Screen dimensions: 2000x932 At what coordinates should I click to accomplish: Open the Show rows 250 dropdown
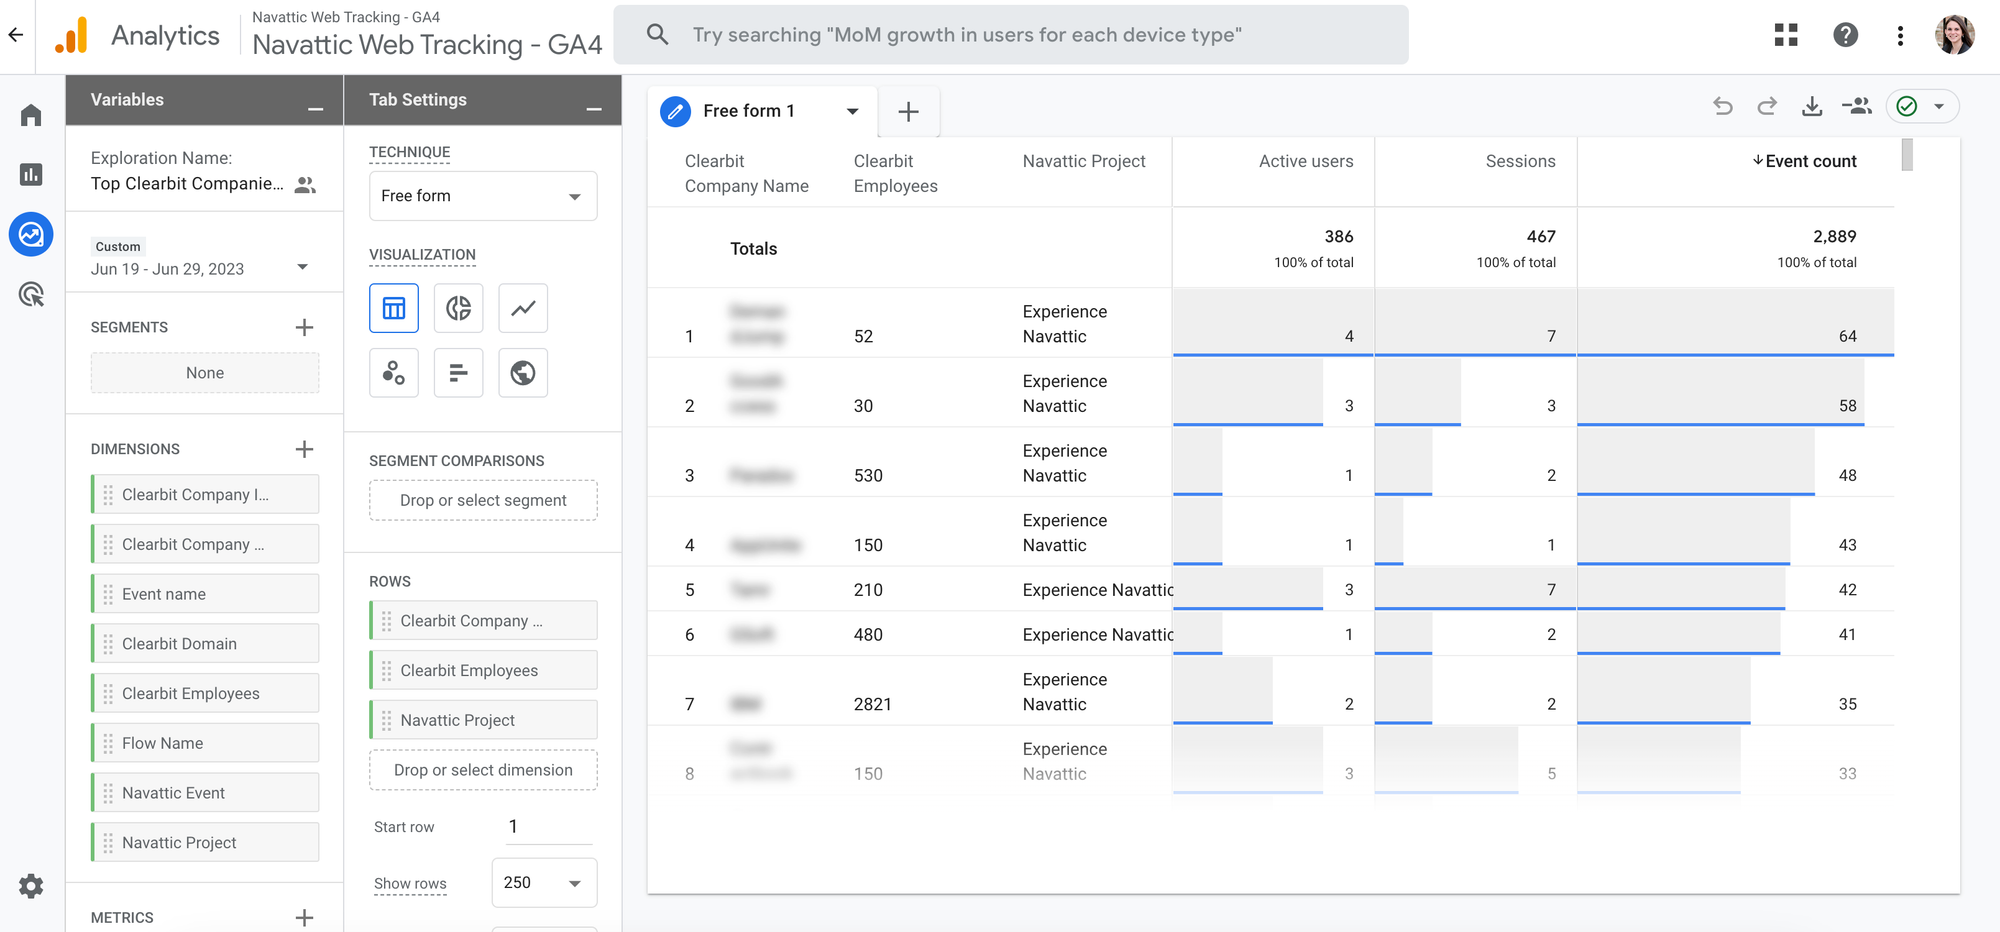[544, 883]
